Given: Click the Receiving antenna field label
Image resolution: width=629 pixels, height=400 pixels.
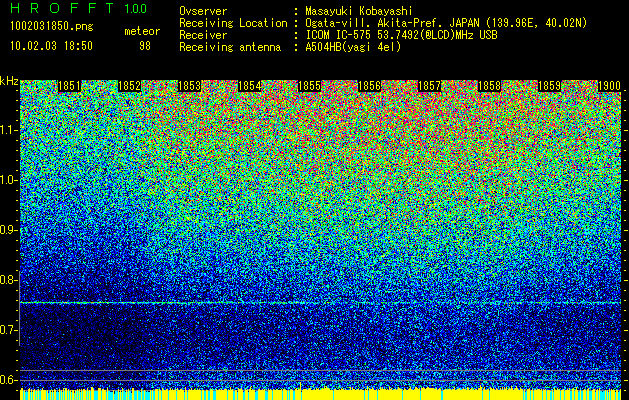Looking at the screenshot, I should (x=230, y=47).
